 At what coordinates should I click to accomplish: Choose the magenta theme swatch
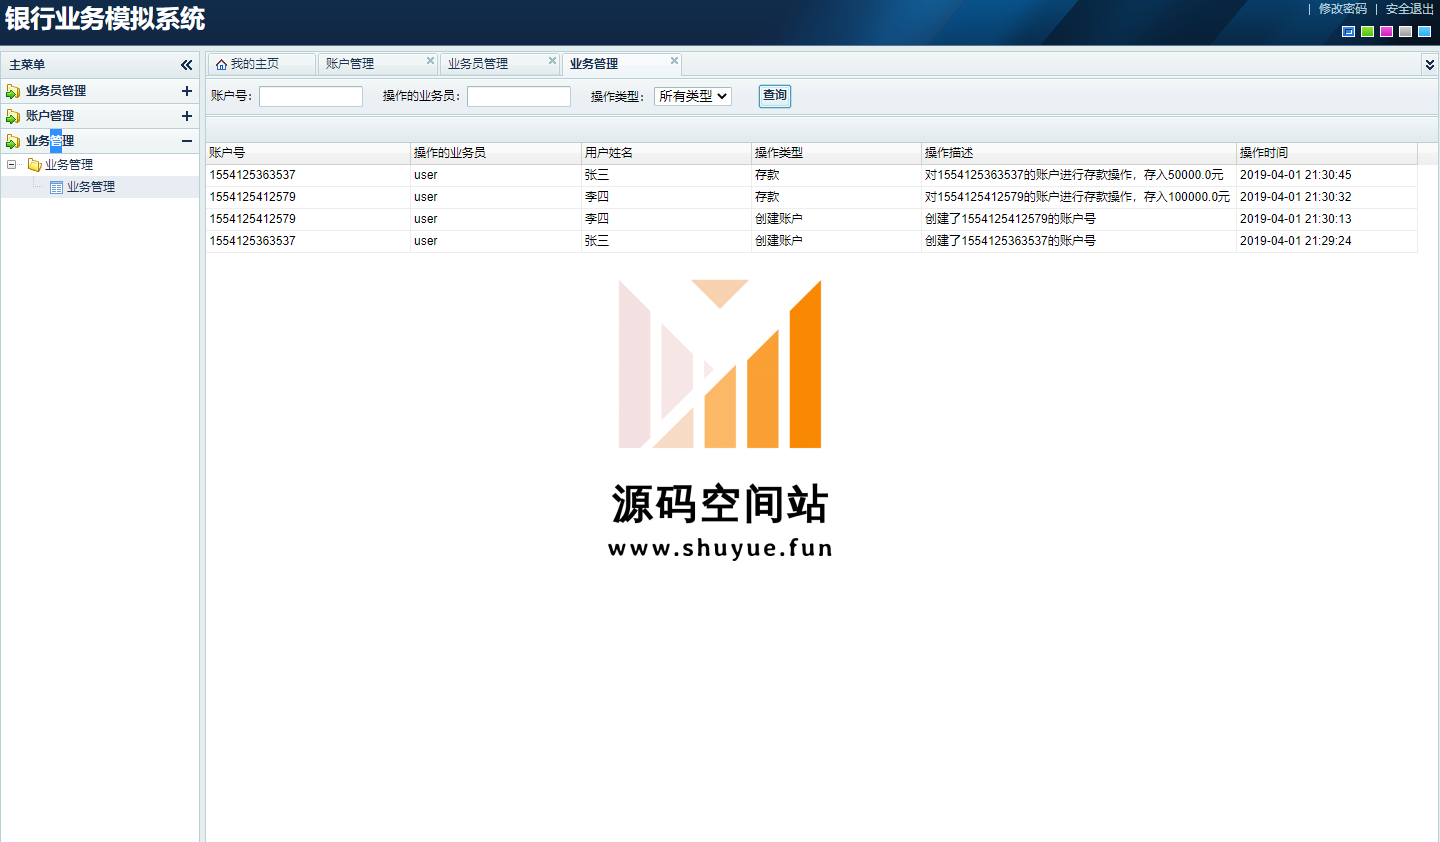tap(1386, 32)
